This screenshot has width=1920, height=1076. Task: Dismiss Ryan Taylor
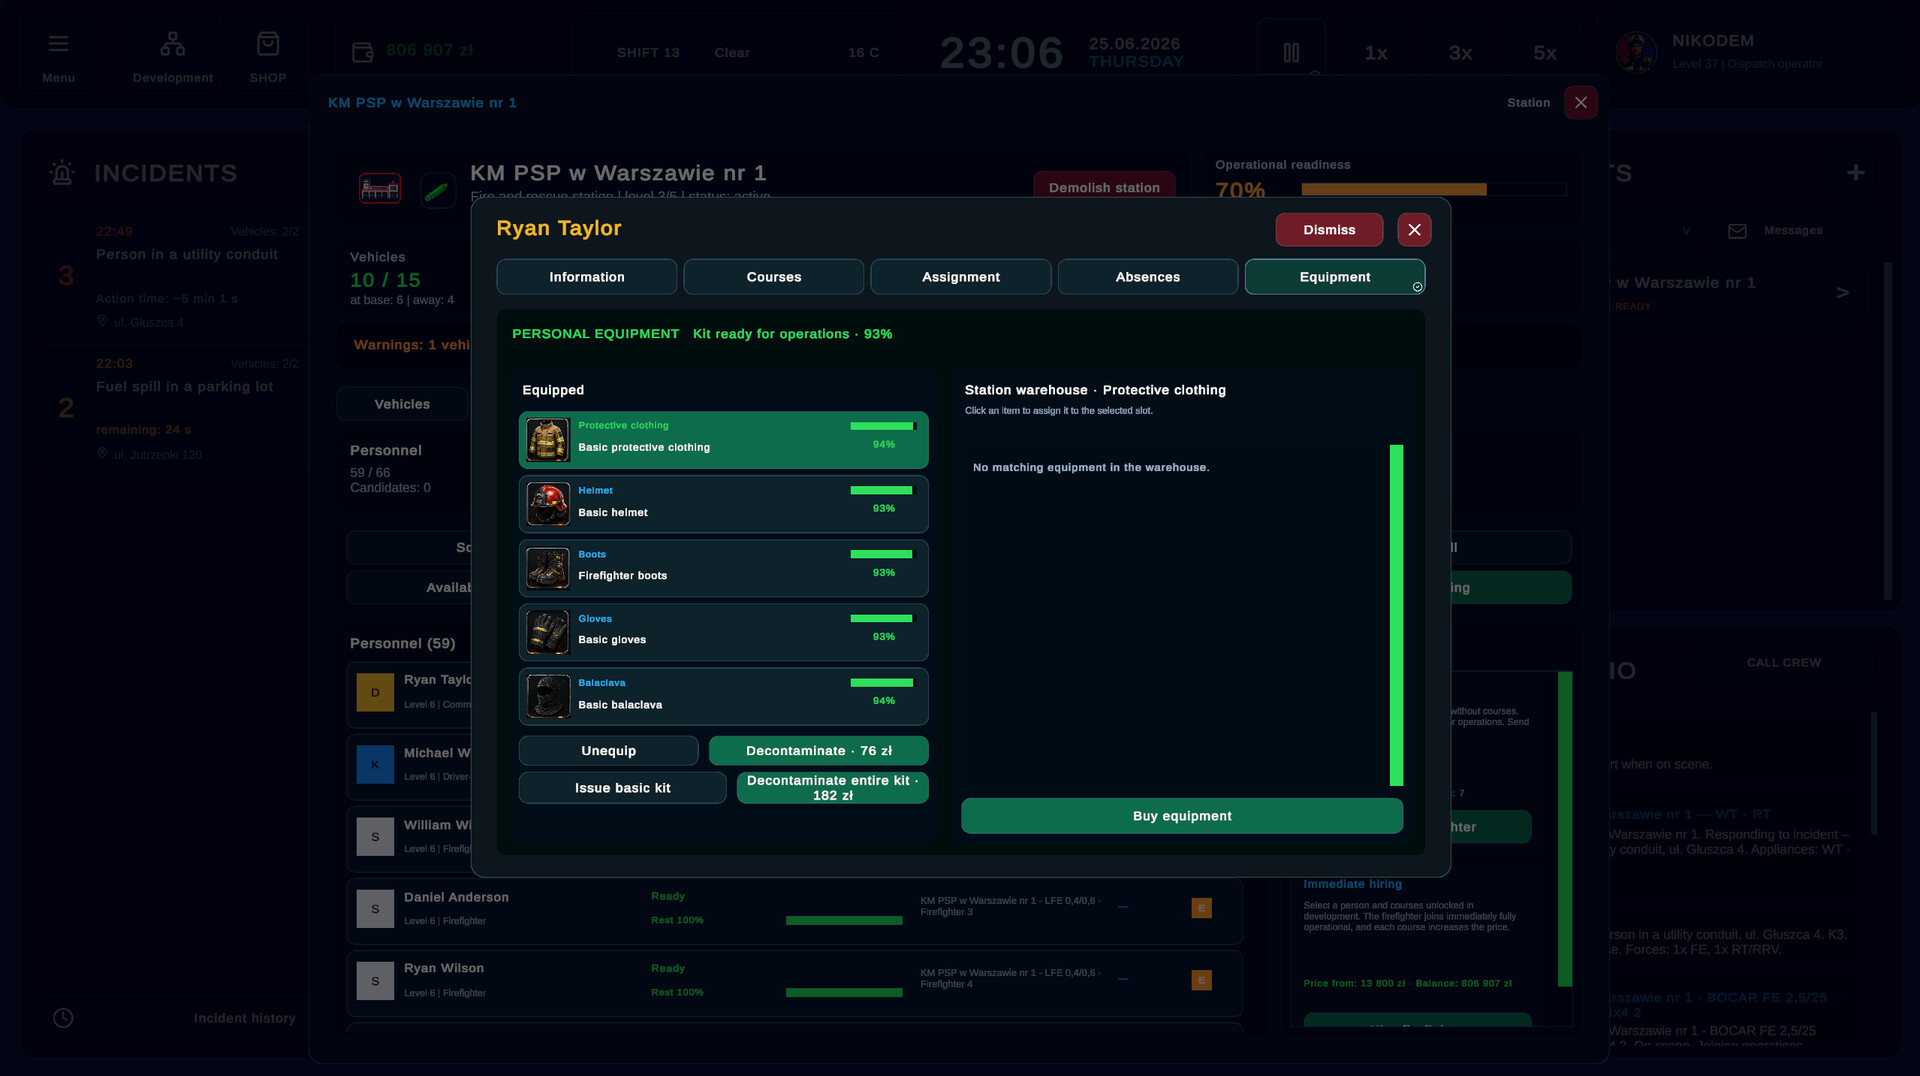1329,230
